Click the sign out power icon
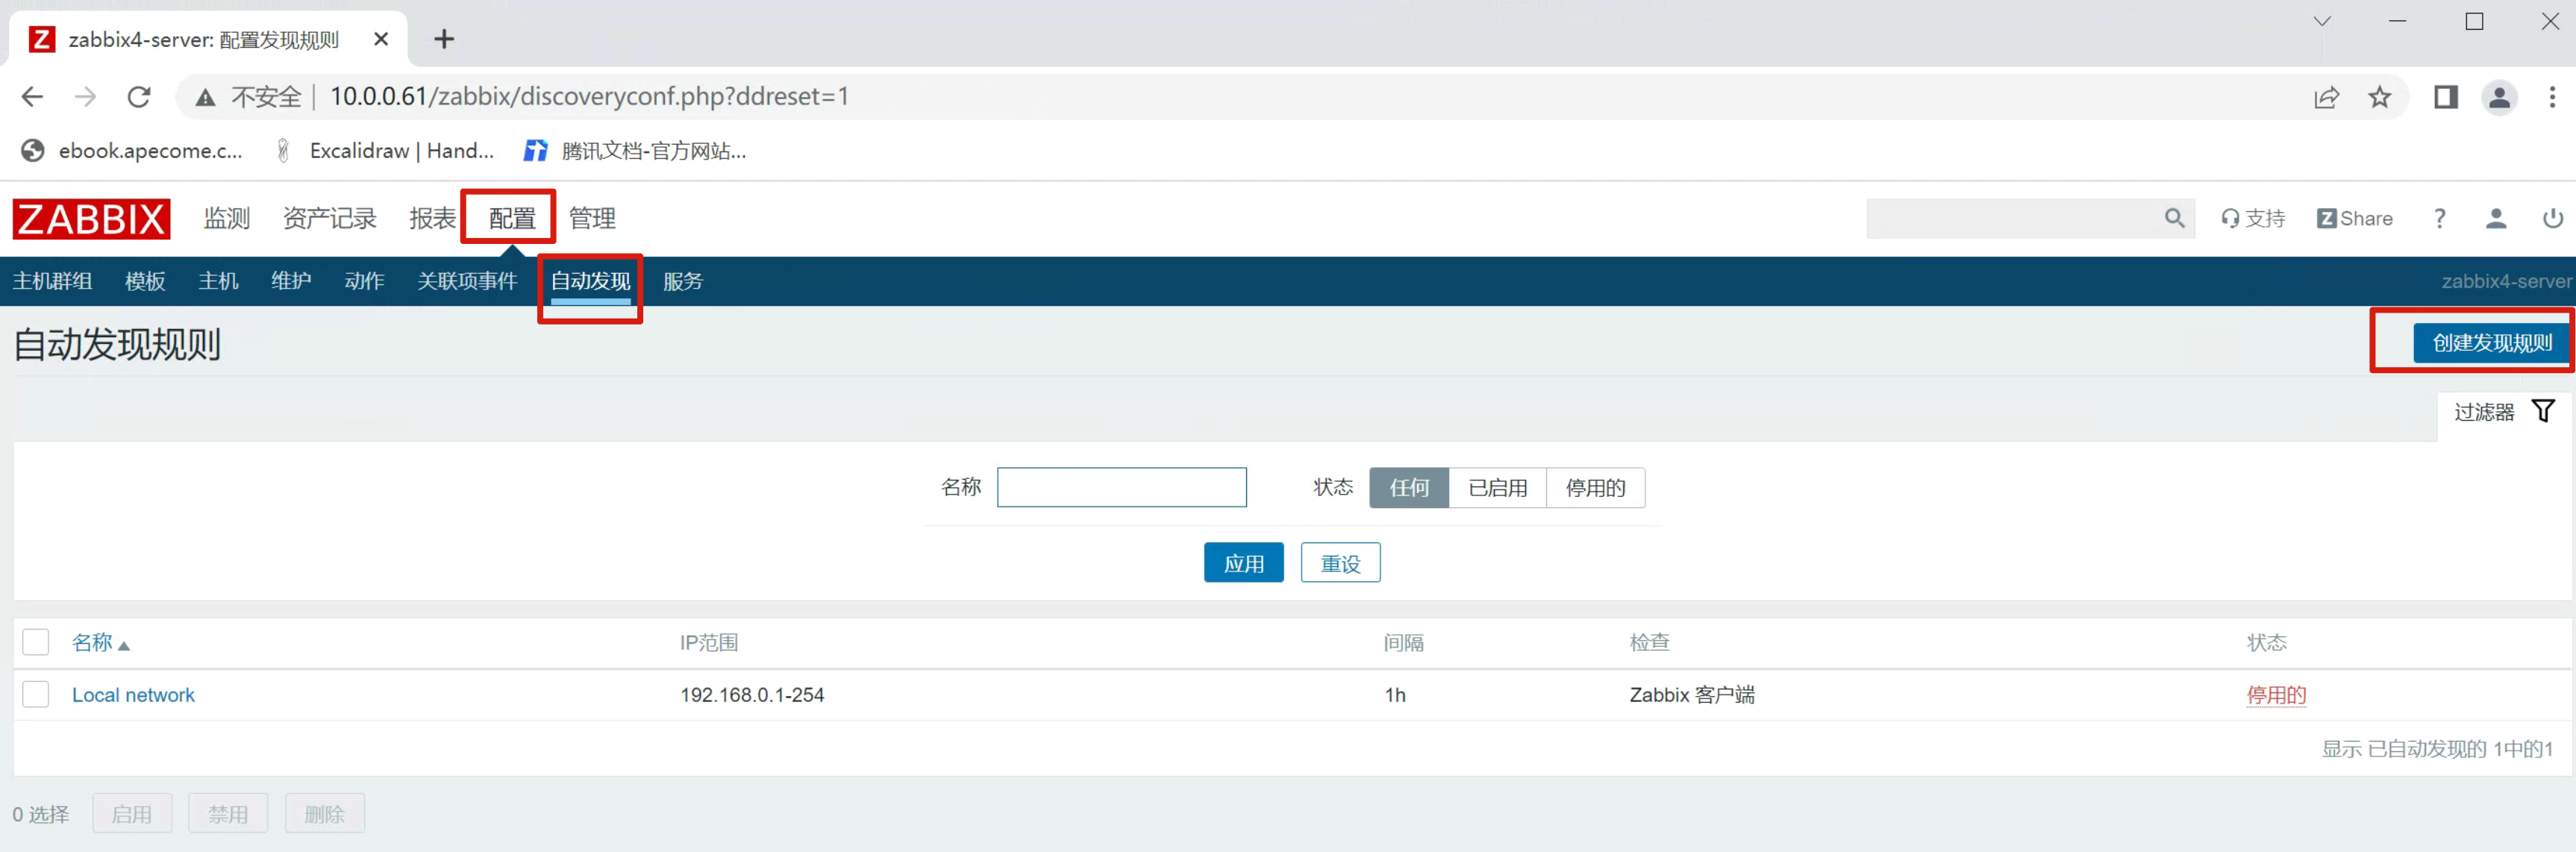The height and width of the screenshot is (852, 2576). coord(2552,218)
